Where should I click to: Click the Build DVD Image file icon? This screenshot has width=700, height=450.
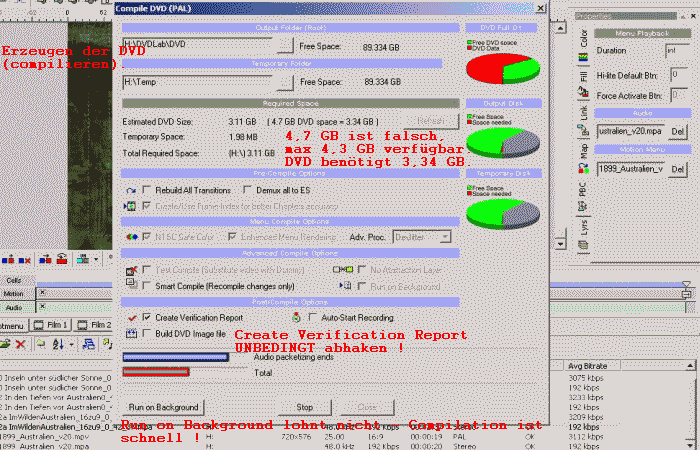(130, 333)
